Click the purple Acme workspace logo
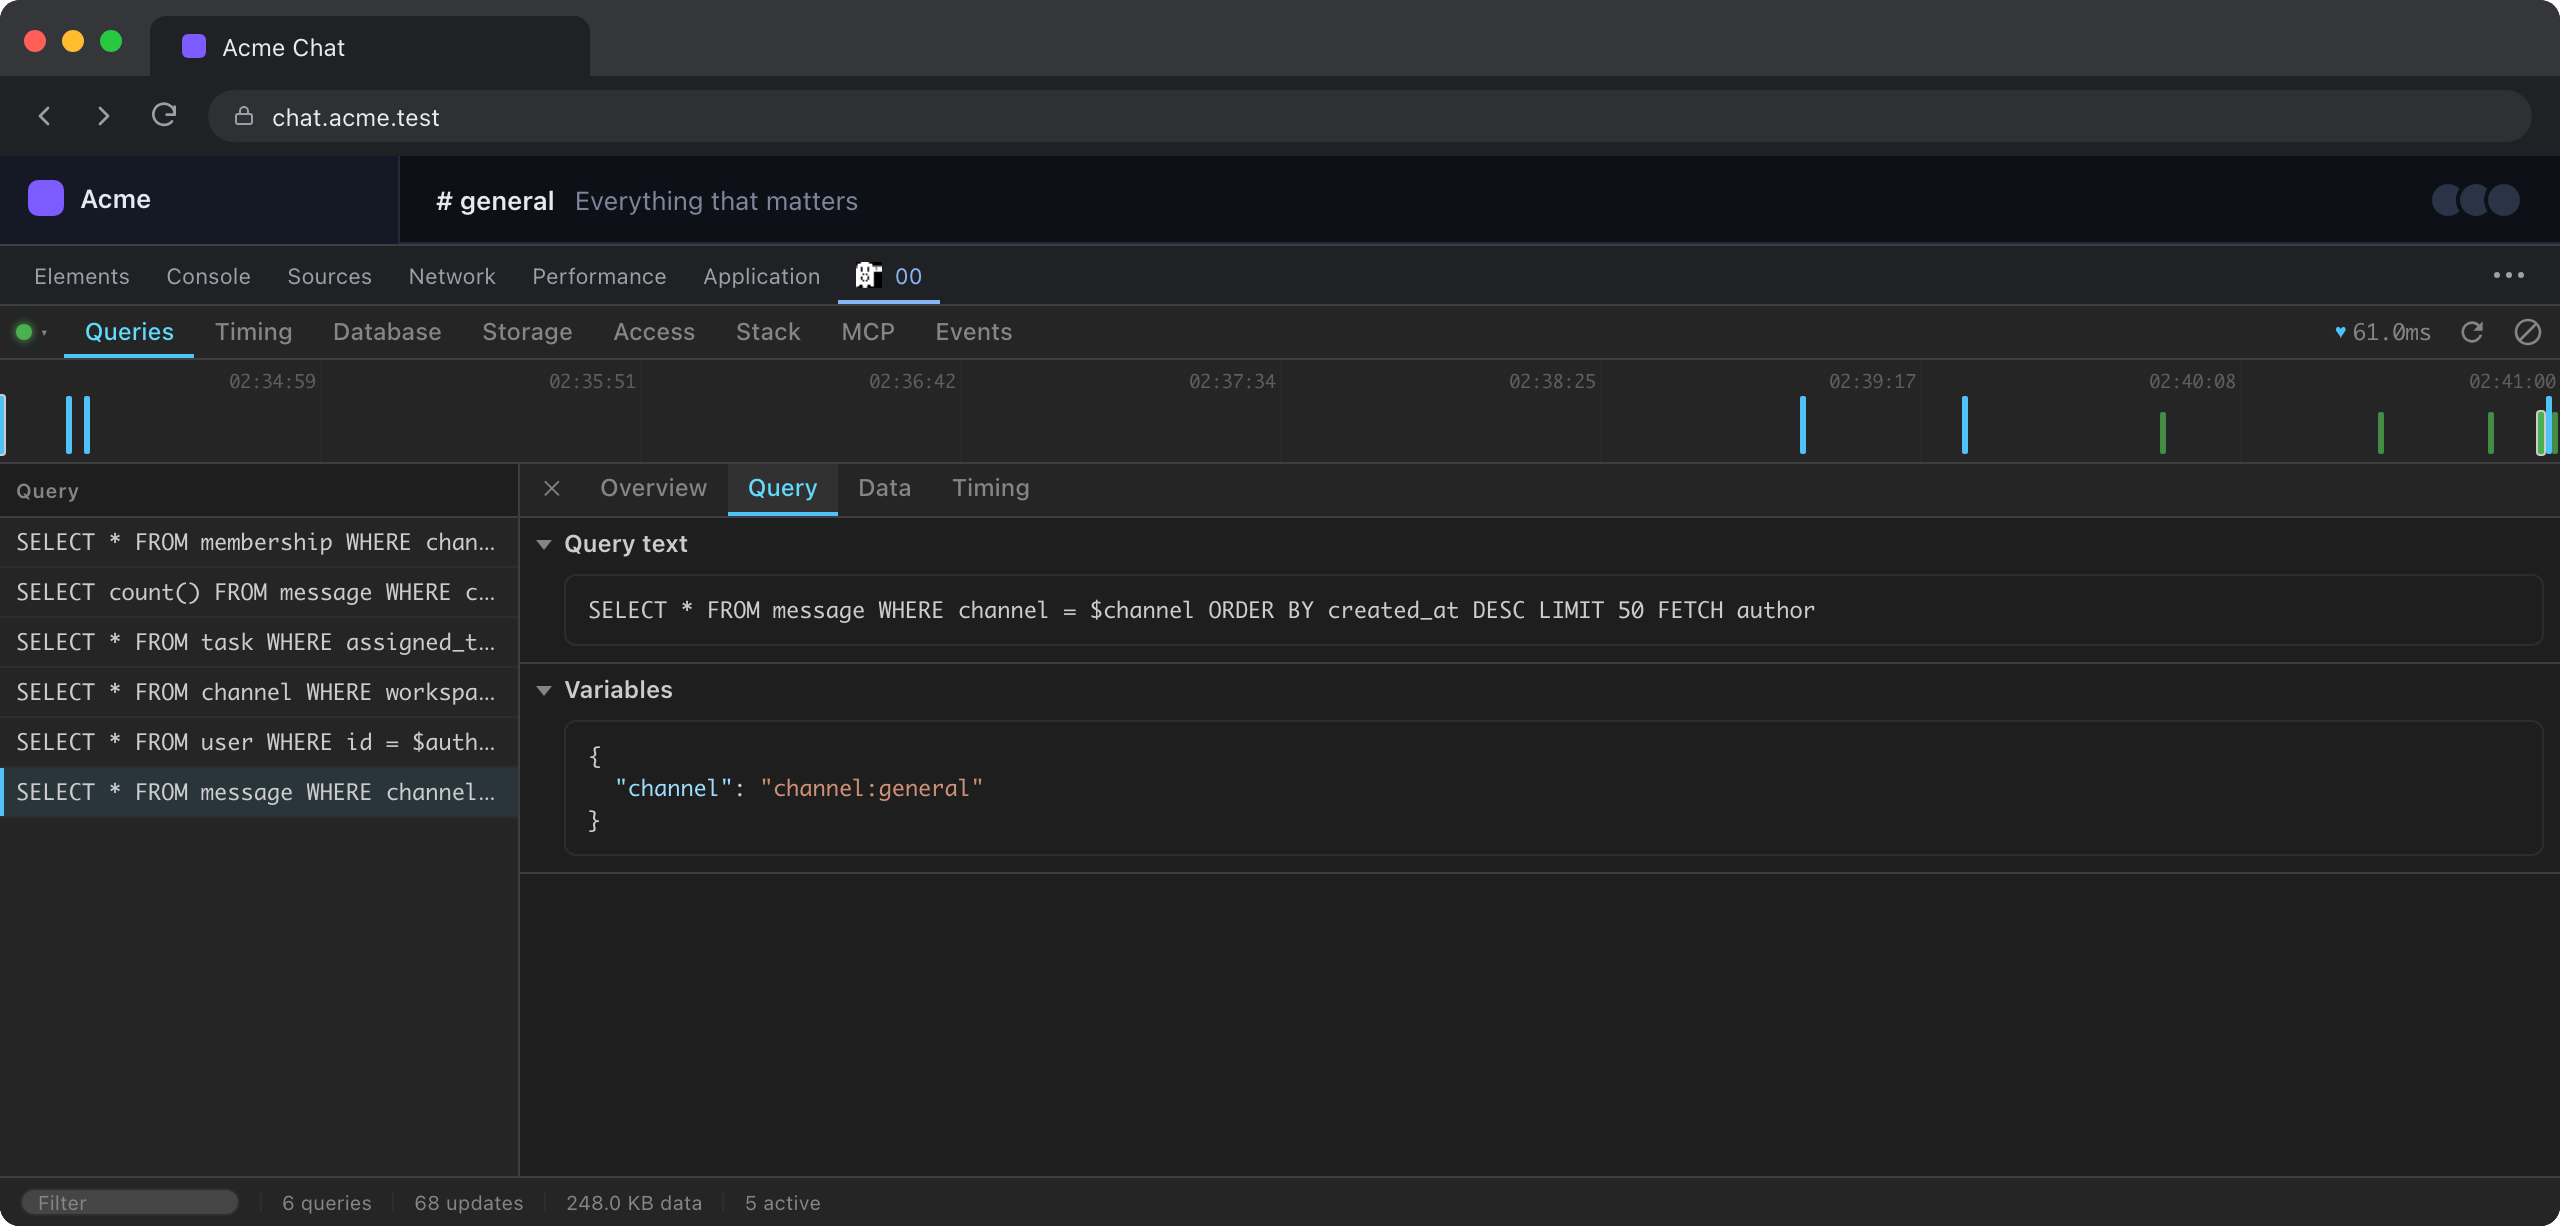The width and height of the screenshot is (2560, 1226). coord(46,199)
